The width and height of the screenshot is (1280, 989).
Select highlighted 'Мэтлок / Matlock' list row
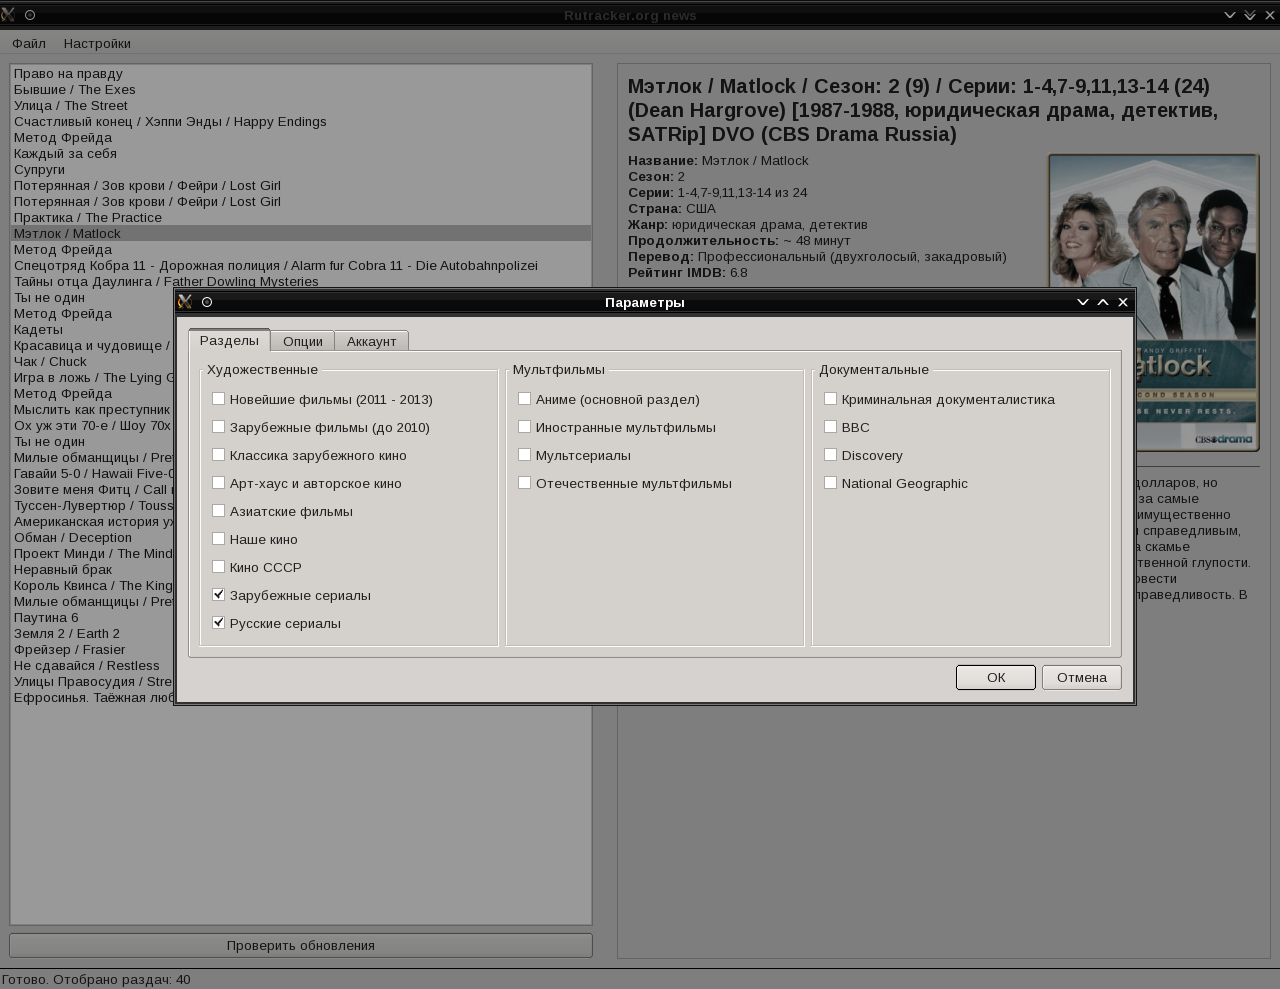pyautogui.click(x=301, y=233)
